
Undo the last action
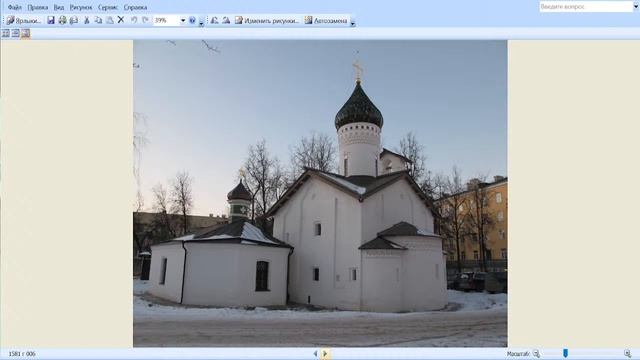pyautogui.click(x=134, y=20)
